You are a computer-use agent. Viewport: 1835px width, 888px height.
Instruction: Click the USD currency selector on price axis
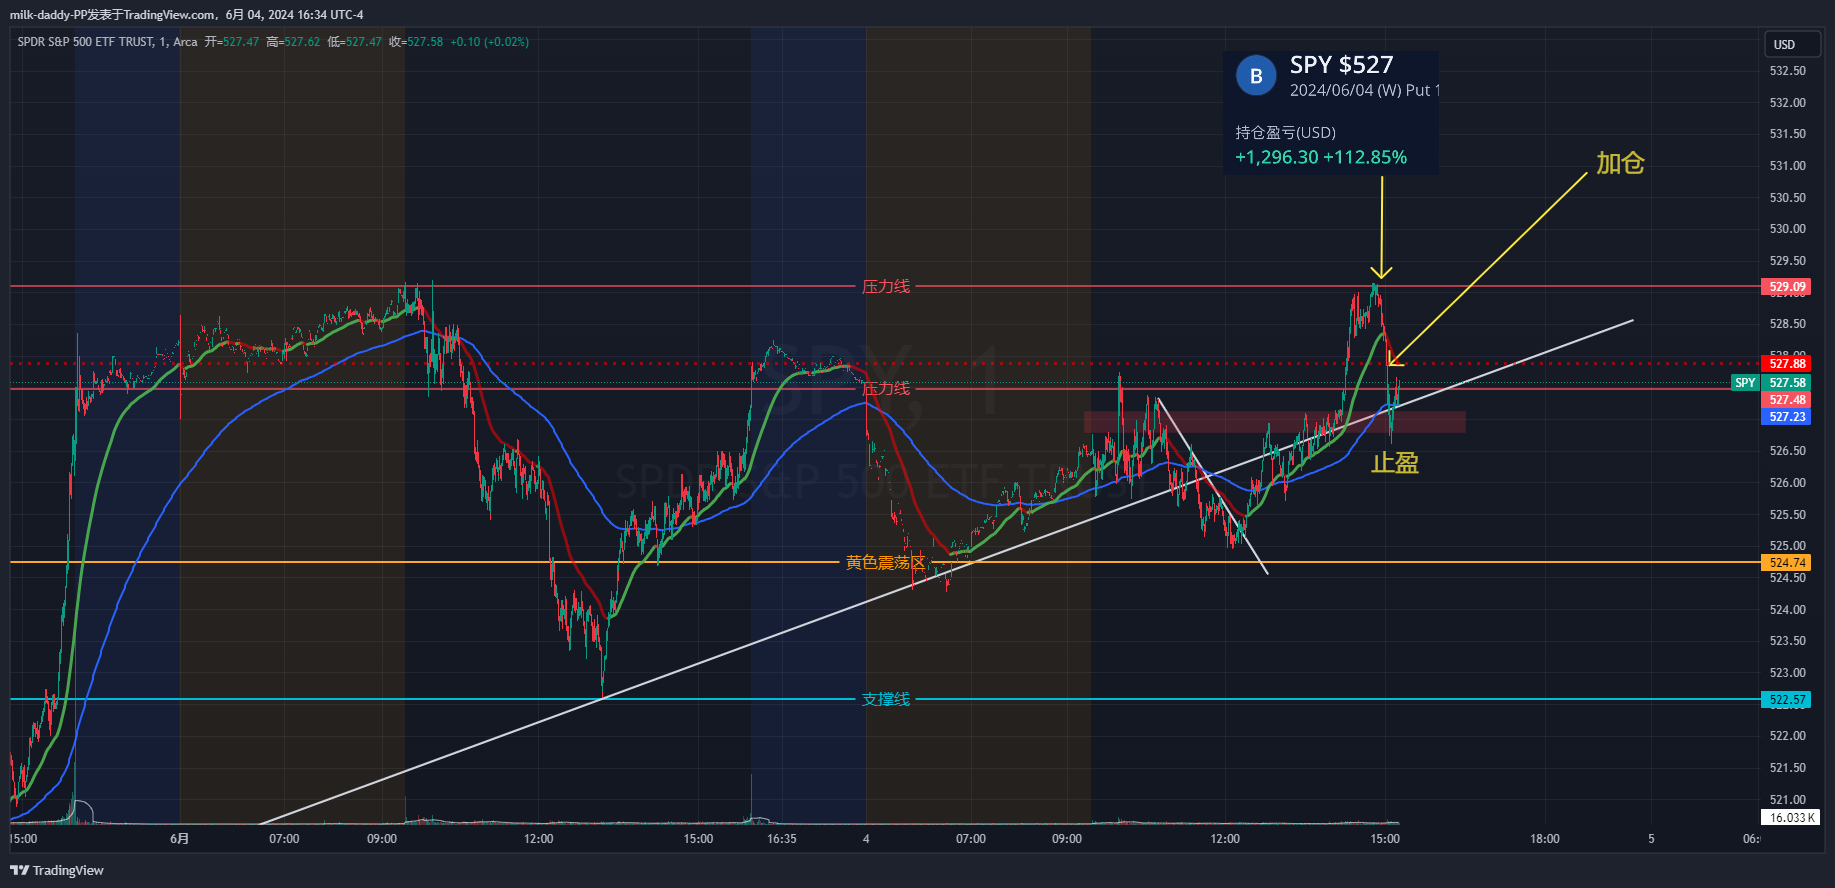point(1785,45)
